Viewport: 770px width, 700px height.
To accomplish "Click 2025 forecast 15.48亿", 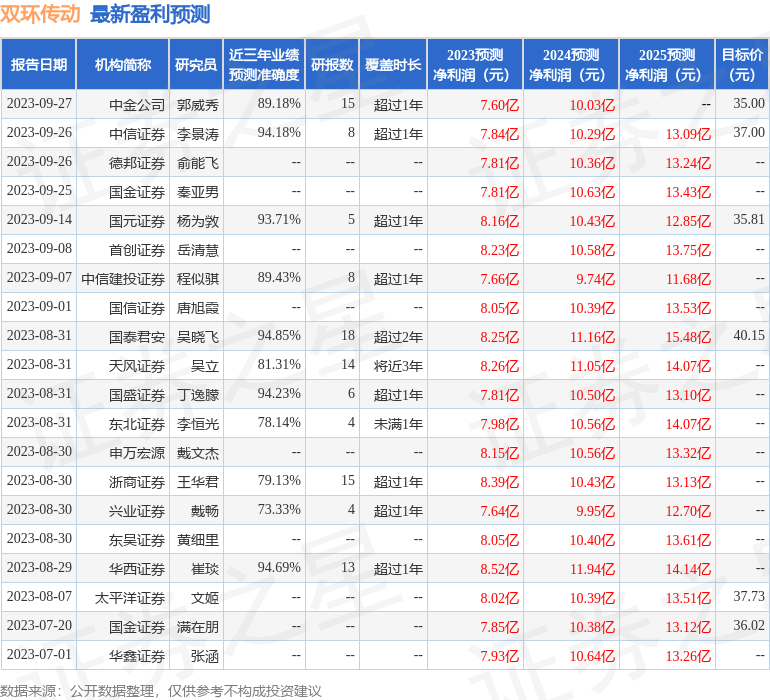I will tap(688, 337).
